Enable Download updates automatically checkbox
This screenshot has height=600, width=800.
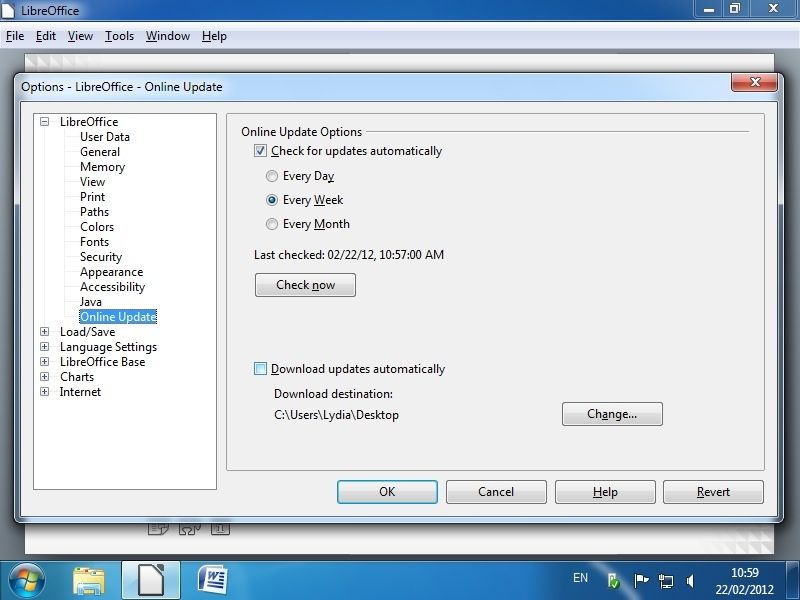[x=260, y=369]
